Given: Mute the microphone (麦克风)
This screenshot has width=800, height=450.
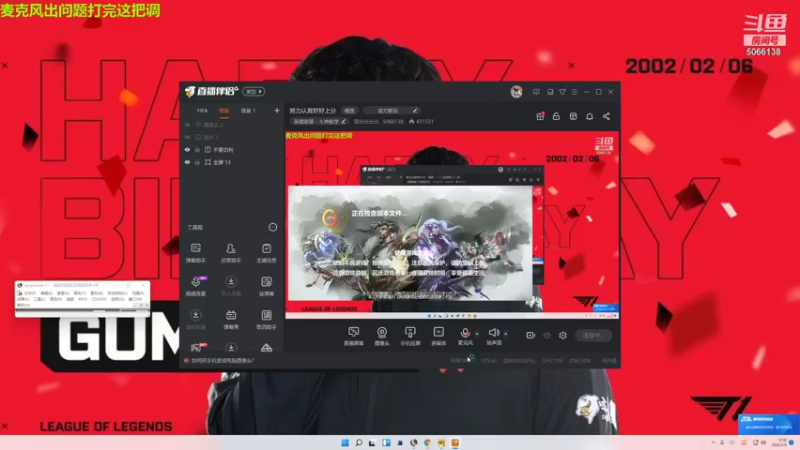Looking at the screenshot, I should click(x=465, y=336).
